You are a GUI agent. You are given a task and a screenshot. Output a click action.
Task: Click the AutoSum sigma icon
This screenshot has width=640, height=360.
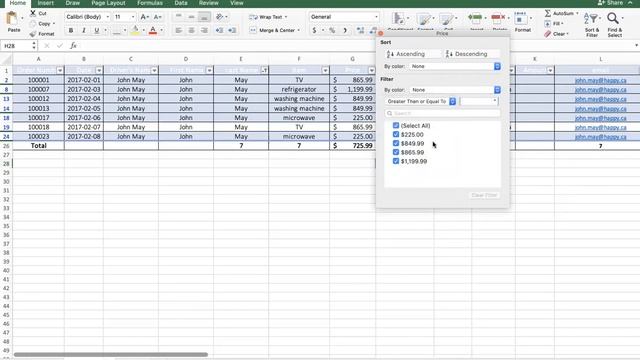548,13
